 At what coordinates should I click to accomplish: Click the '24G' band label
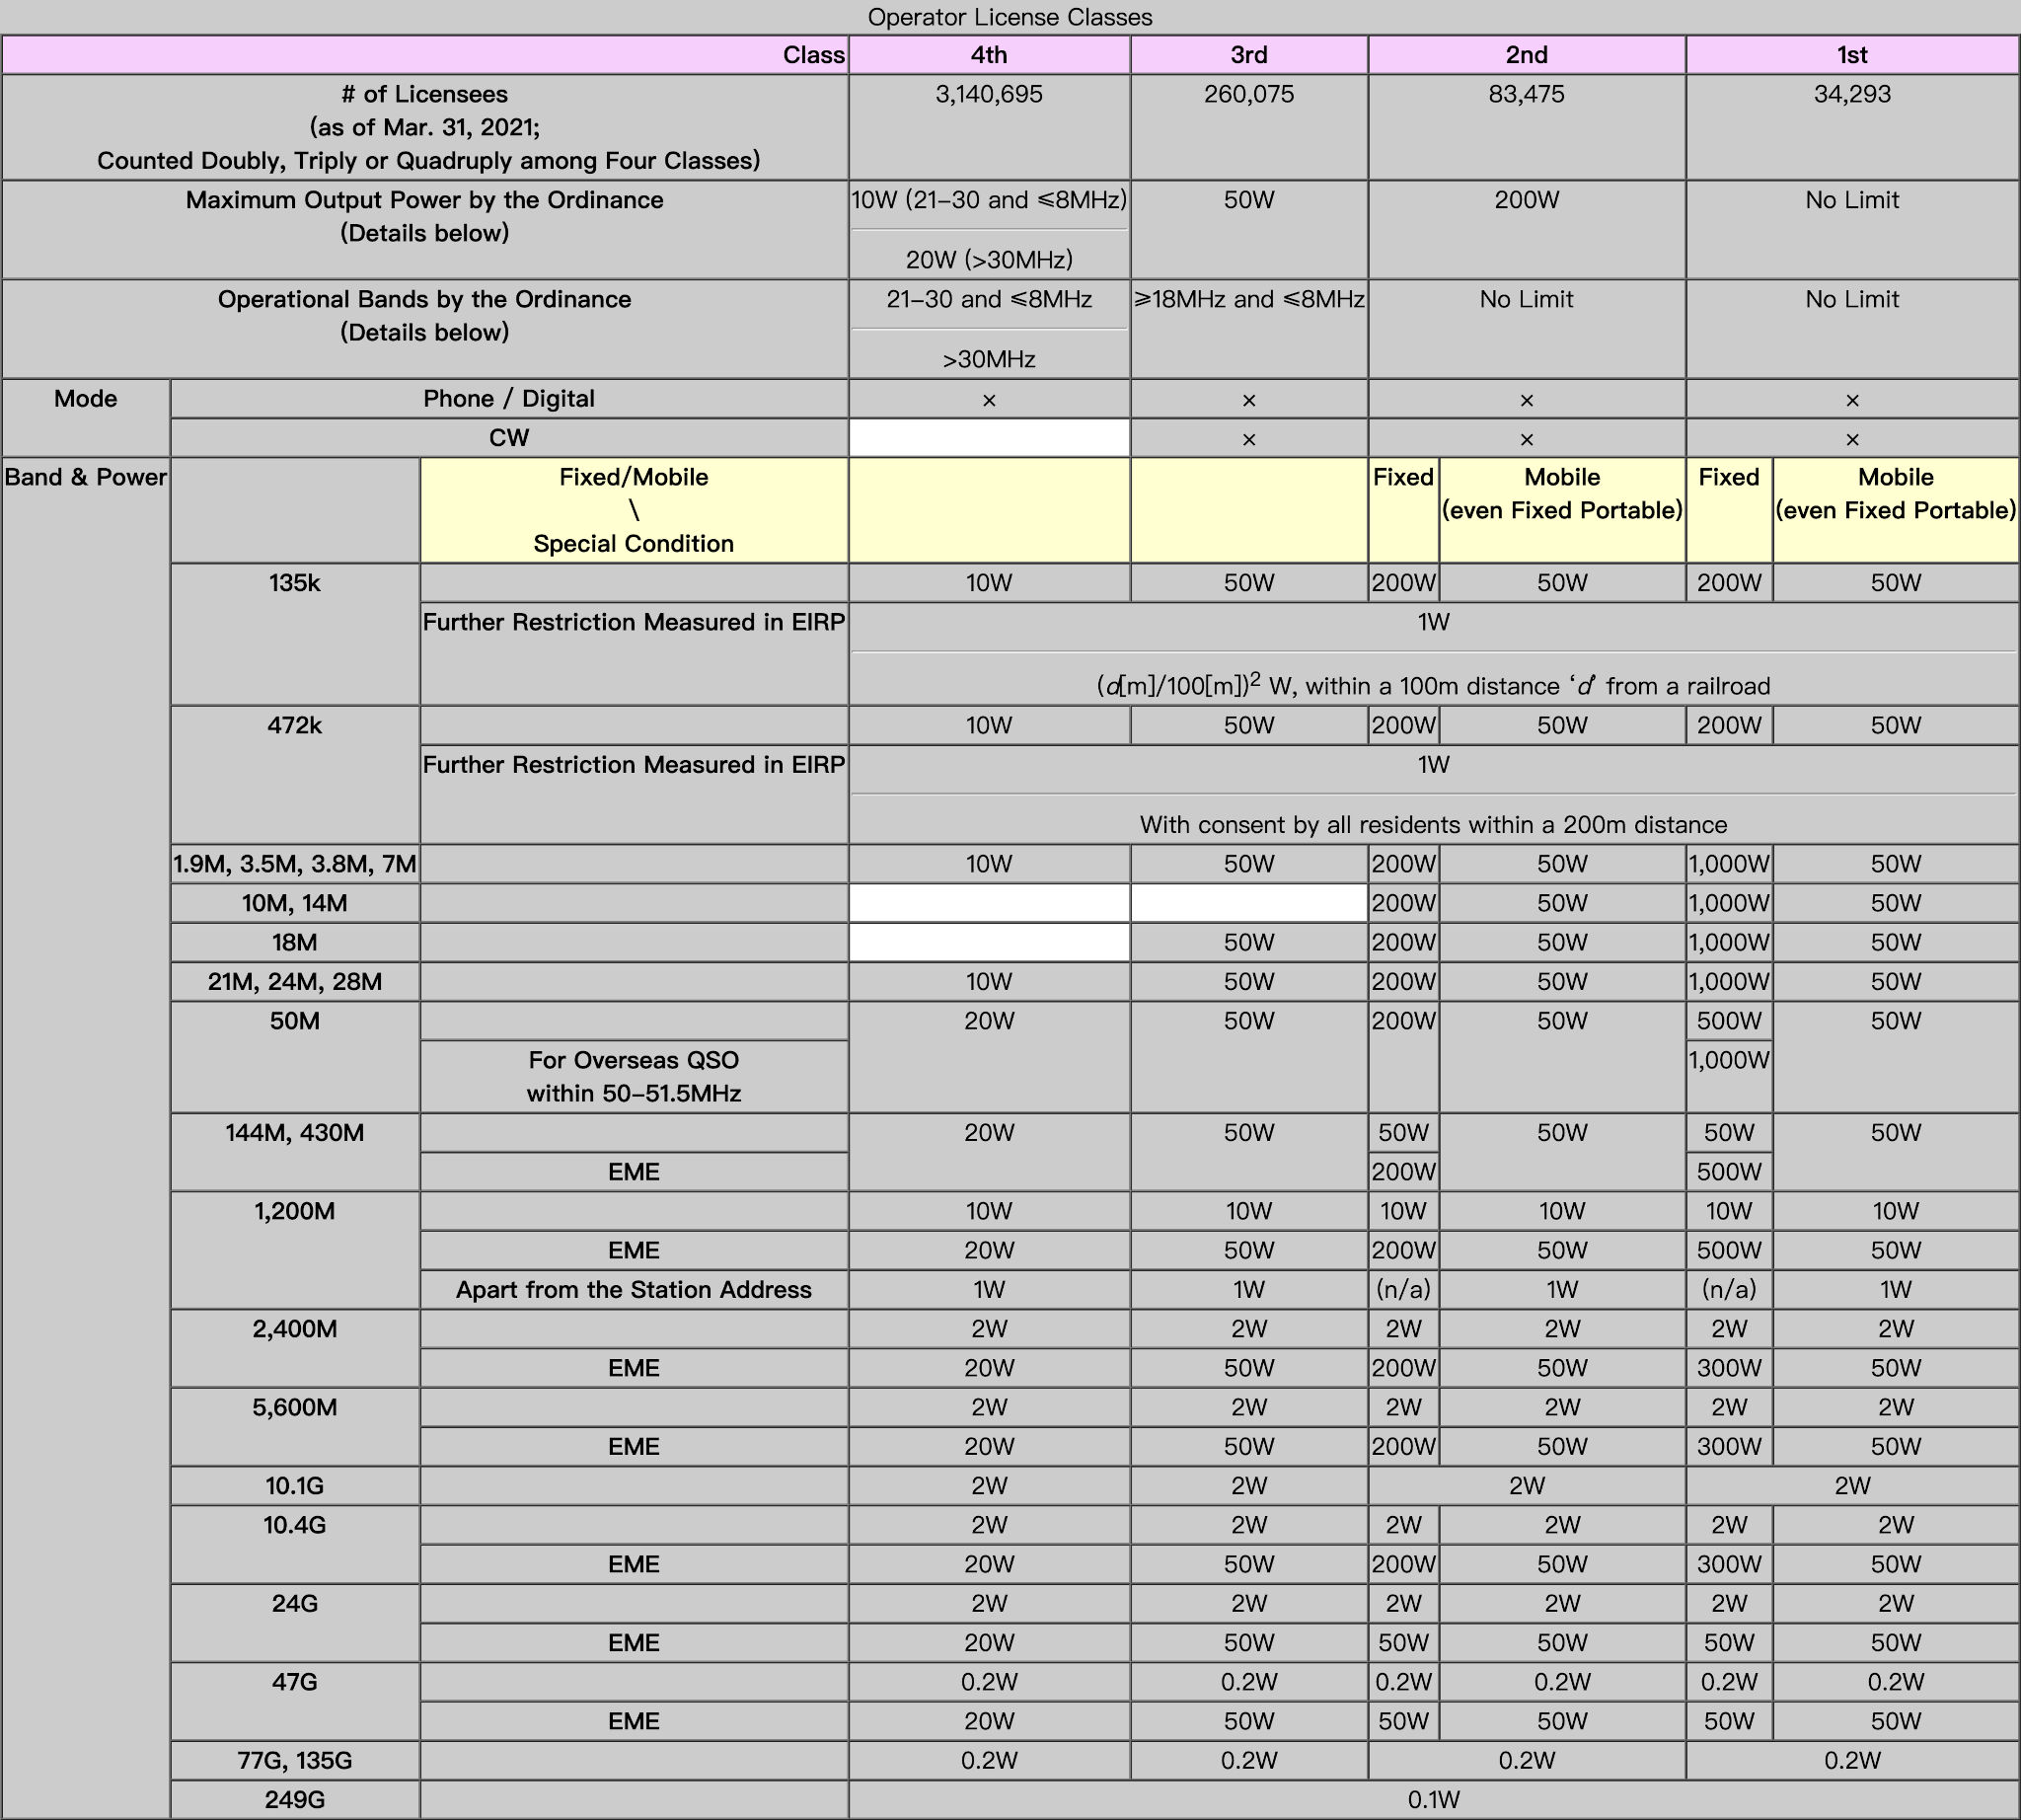coord(295,1623)
